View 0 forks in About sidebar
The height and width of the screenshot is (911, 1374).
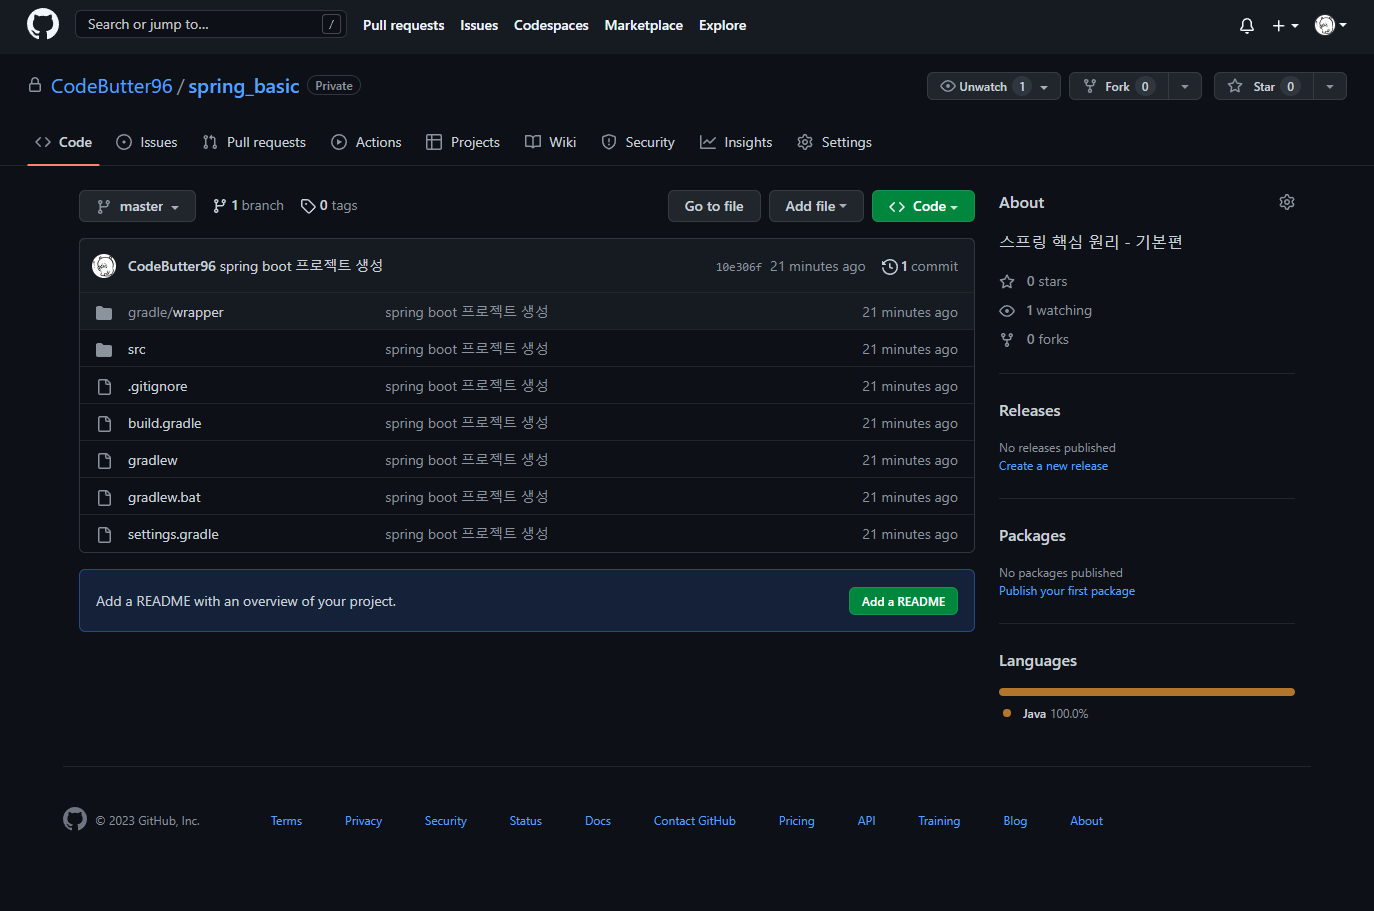coord(1034,339)
